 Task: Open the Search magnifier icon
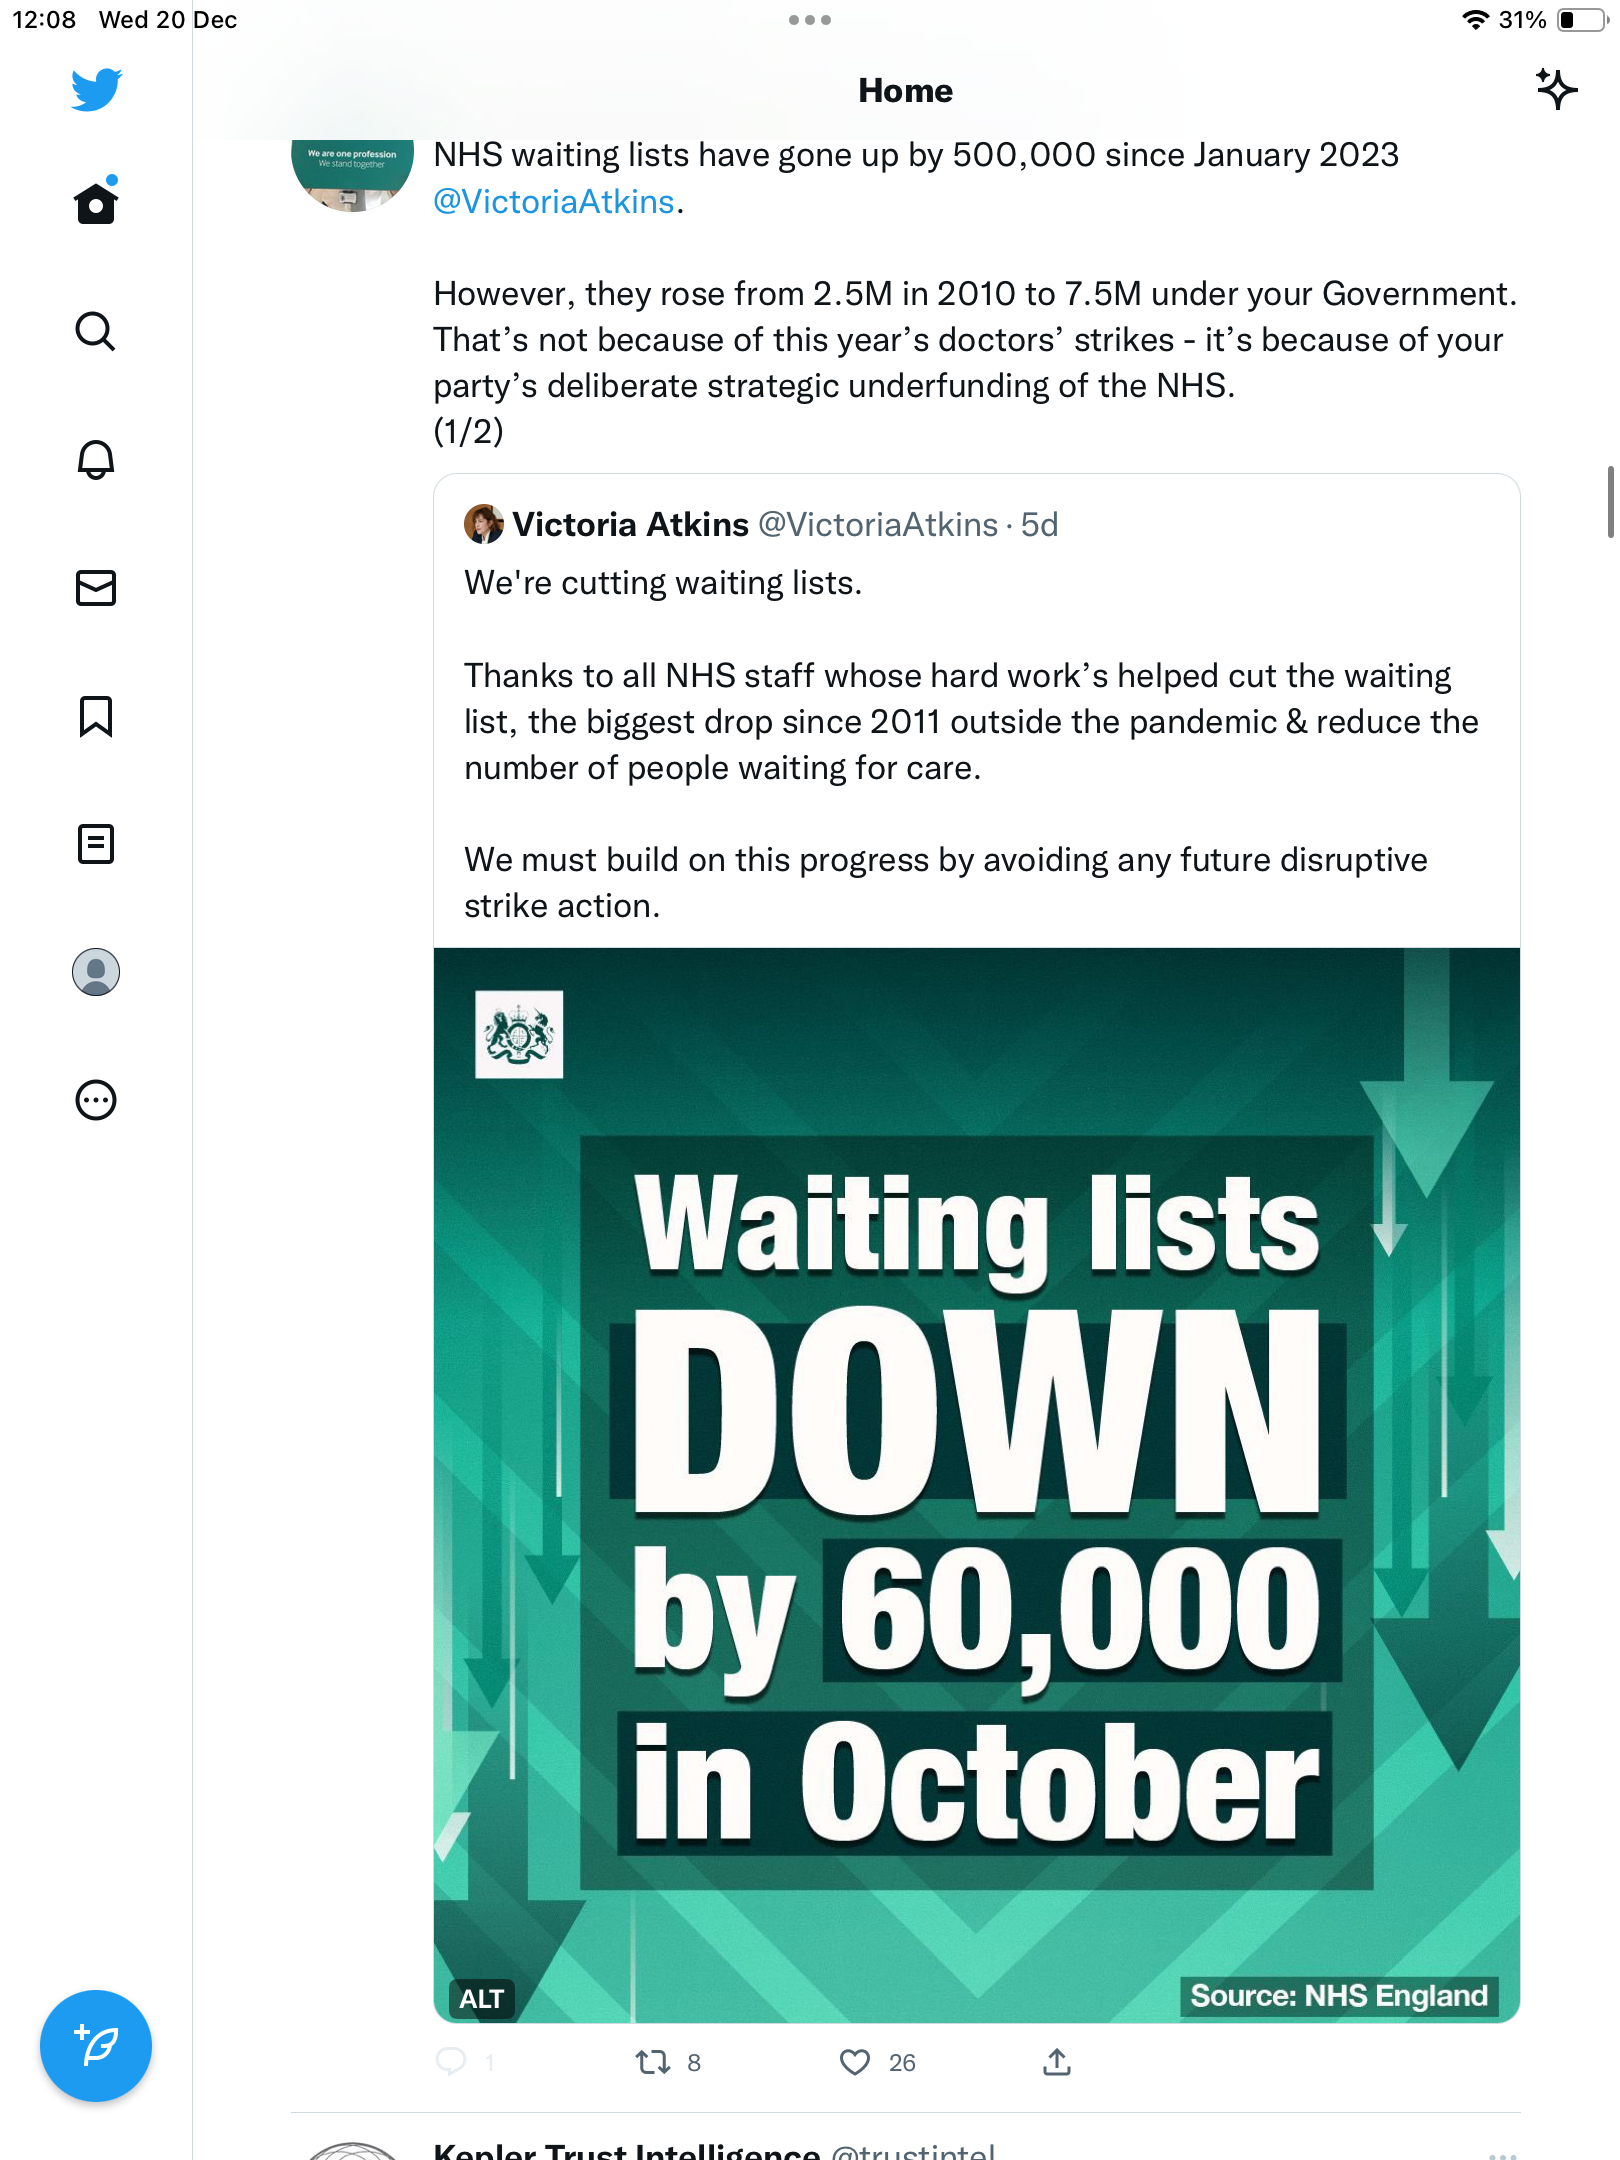tap(96, 331)
